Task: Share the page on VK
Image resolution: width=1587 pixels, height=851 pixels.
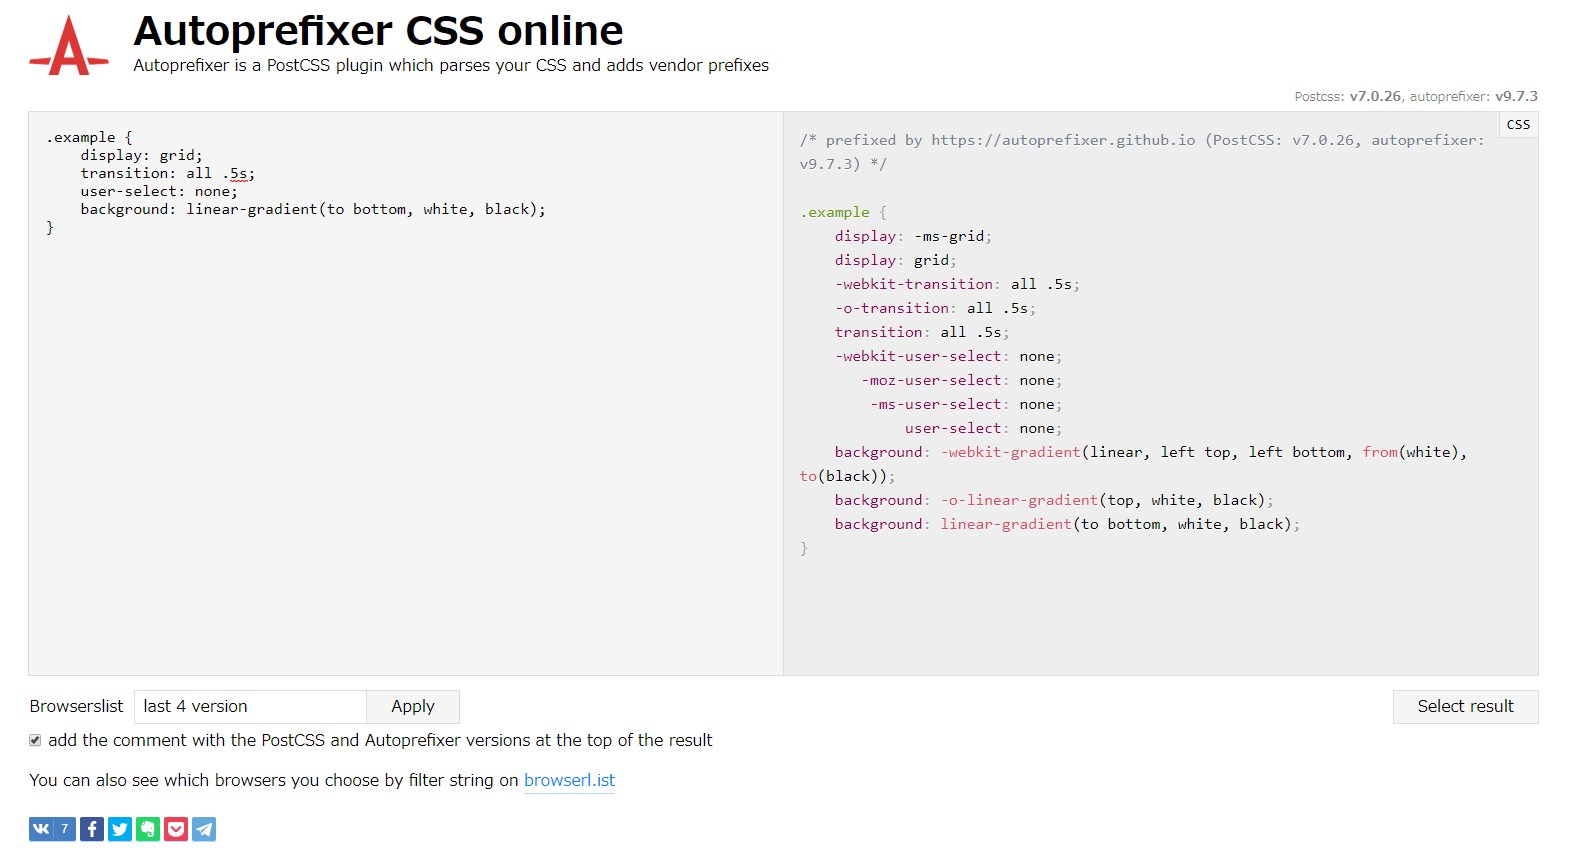Action: click(41, 829)
